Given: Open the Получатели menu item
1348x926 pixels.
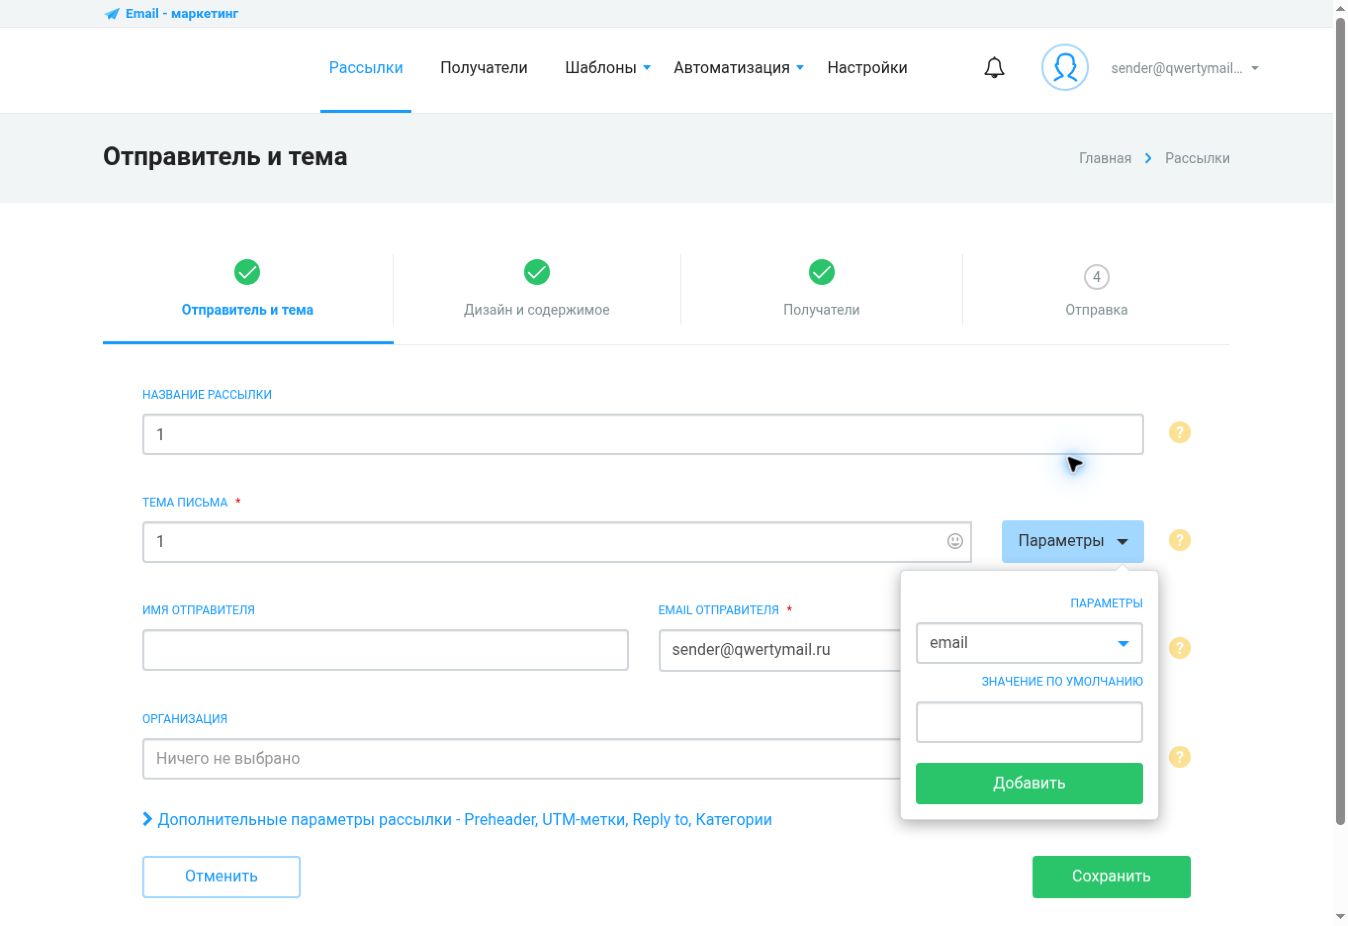Looking at the screenshot, I should coord(484,68).
